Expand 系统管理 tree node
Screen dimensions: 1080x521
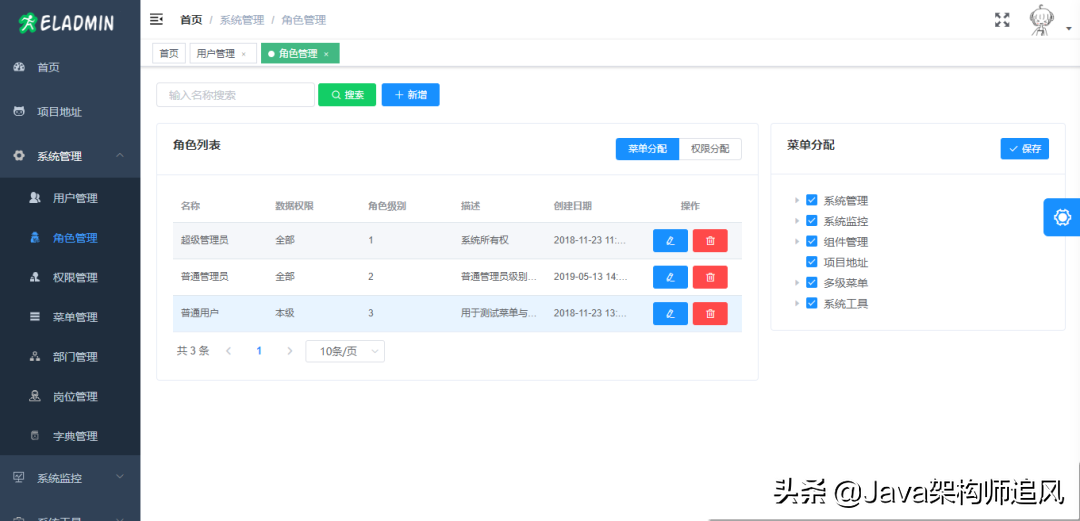click(797, 201)
